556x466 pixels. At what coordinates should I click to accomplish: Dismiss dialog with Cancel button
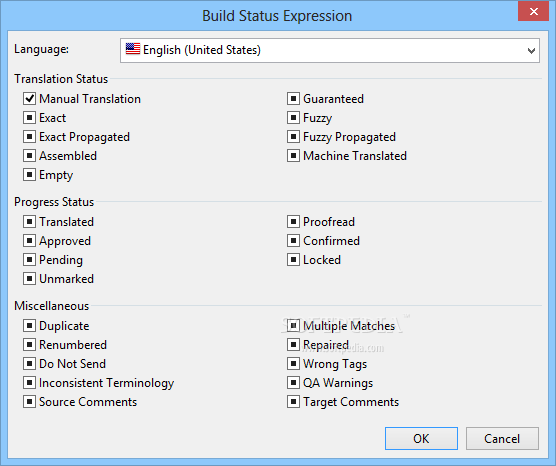502,438
